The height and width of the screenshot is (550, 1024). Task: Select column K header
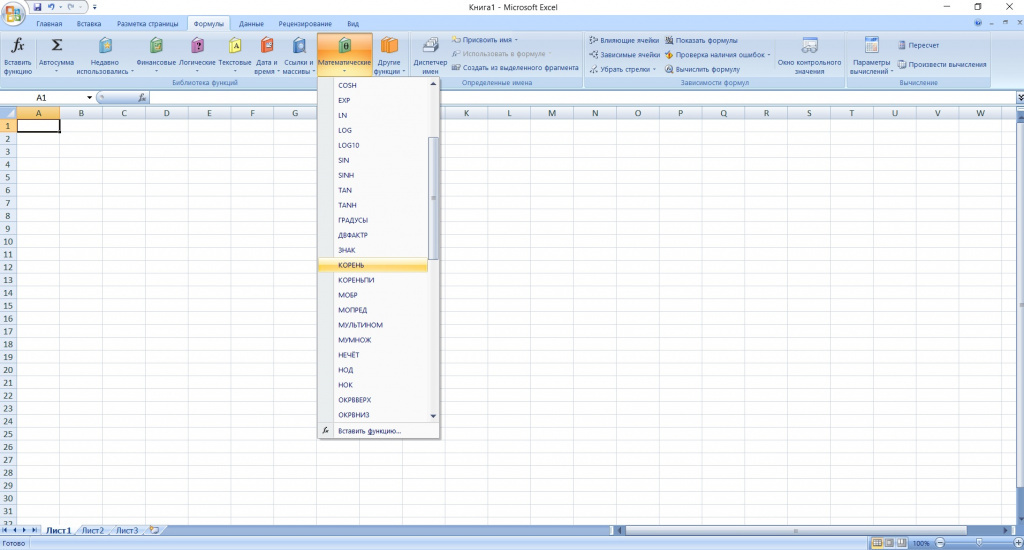pos(466,113)
